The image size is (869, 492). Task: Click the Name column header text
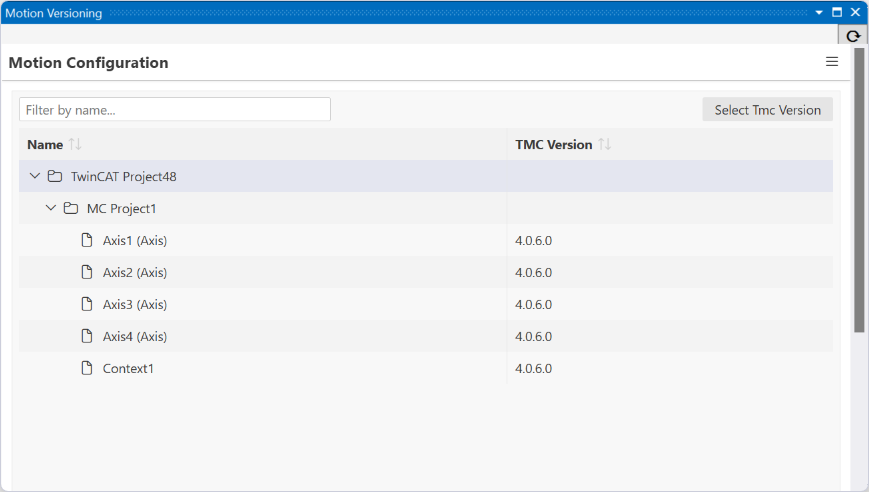tap(45, 145)
